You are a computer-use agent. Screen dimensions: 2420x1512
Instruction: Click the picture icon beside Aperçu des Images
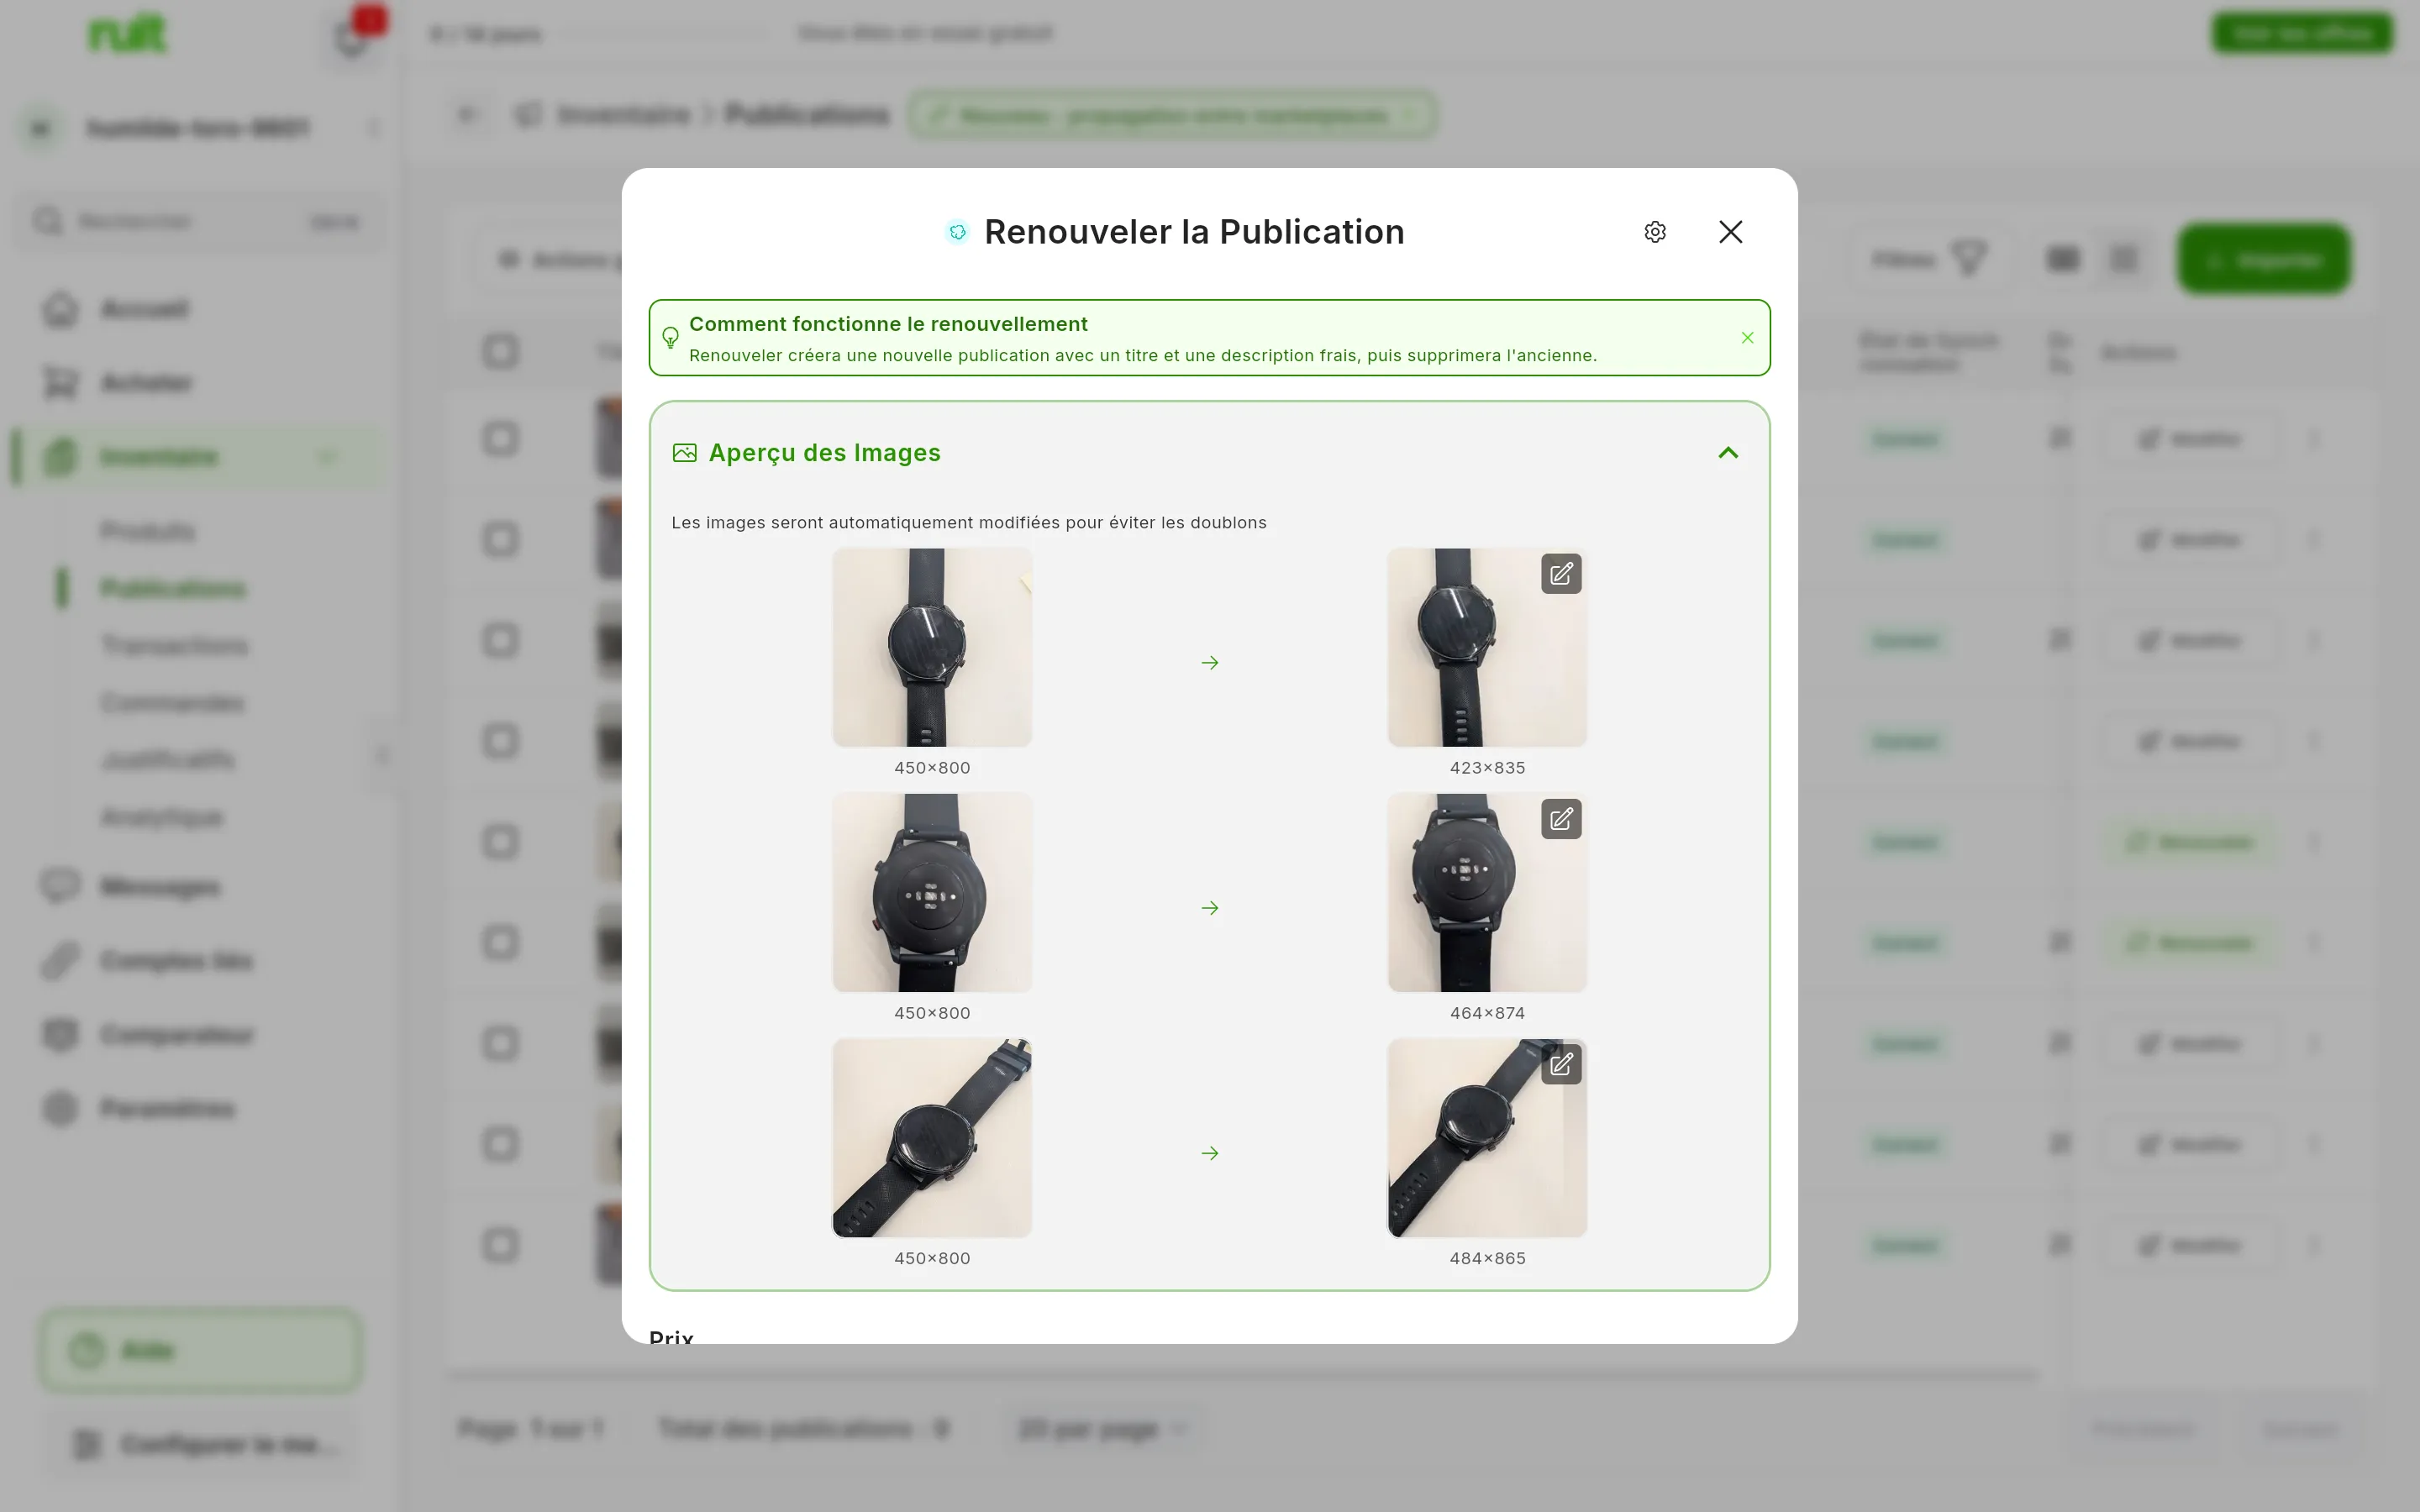[684, 453]
